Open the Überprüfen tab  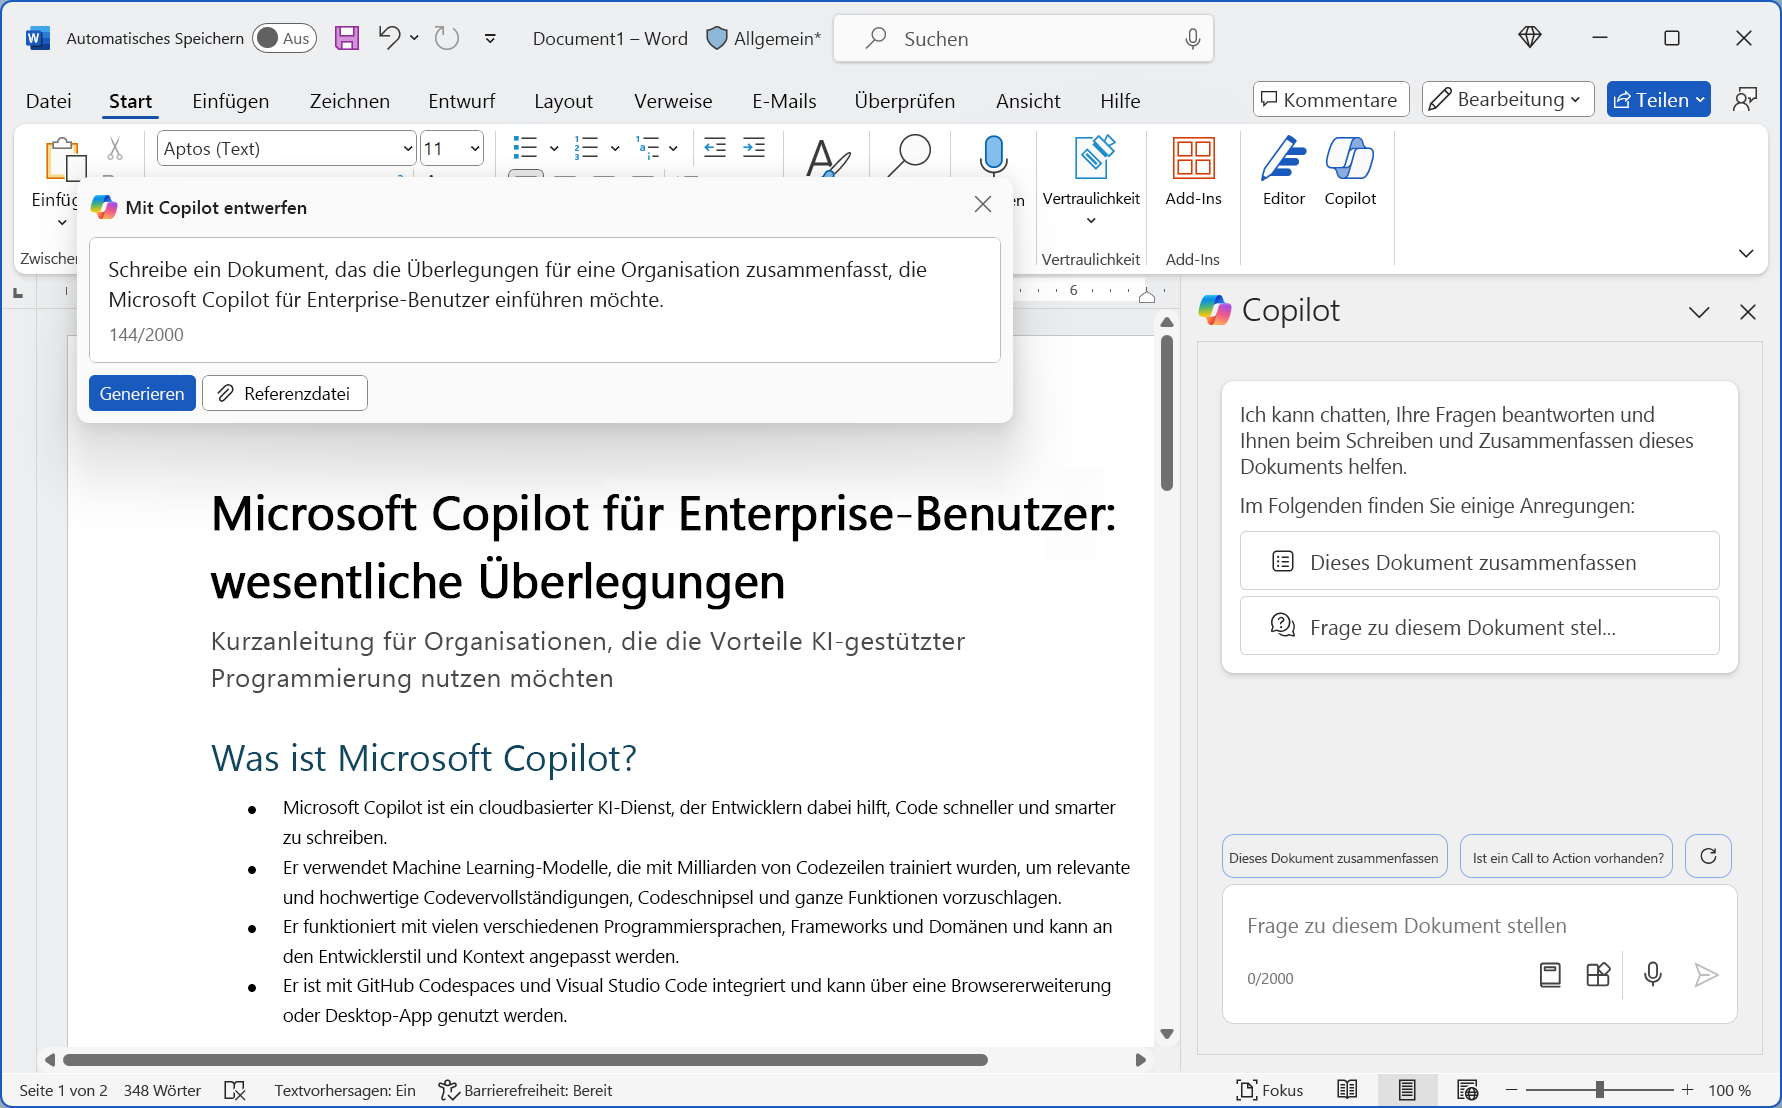[x=904, y=101]
